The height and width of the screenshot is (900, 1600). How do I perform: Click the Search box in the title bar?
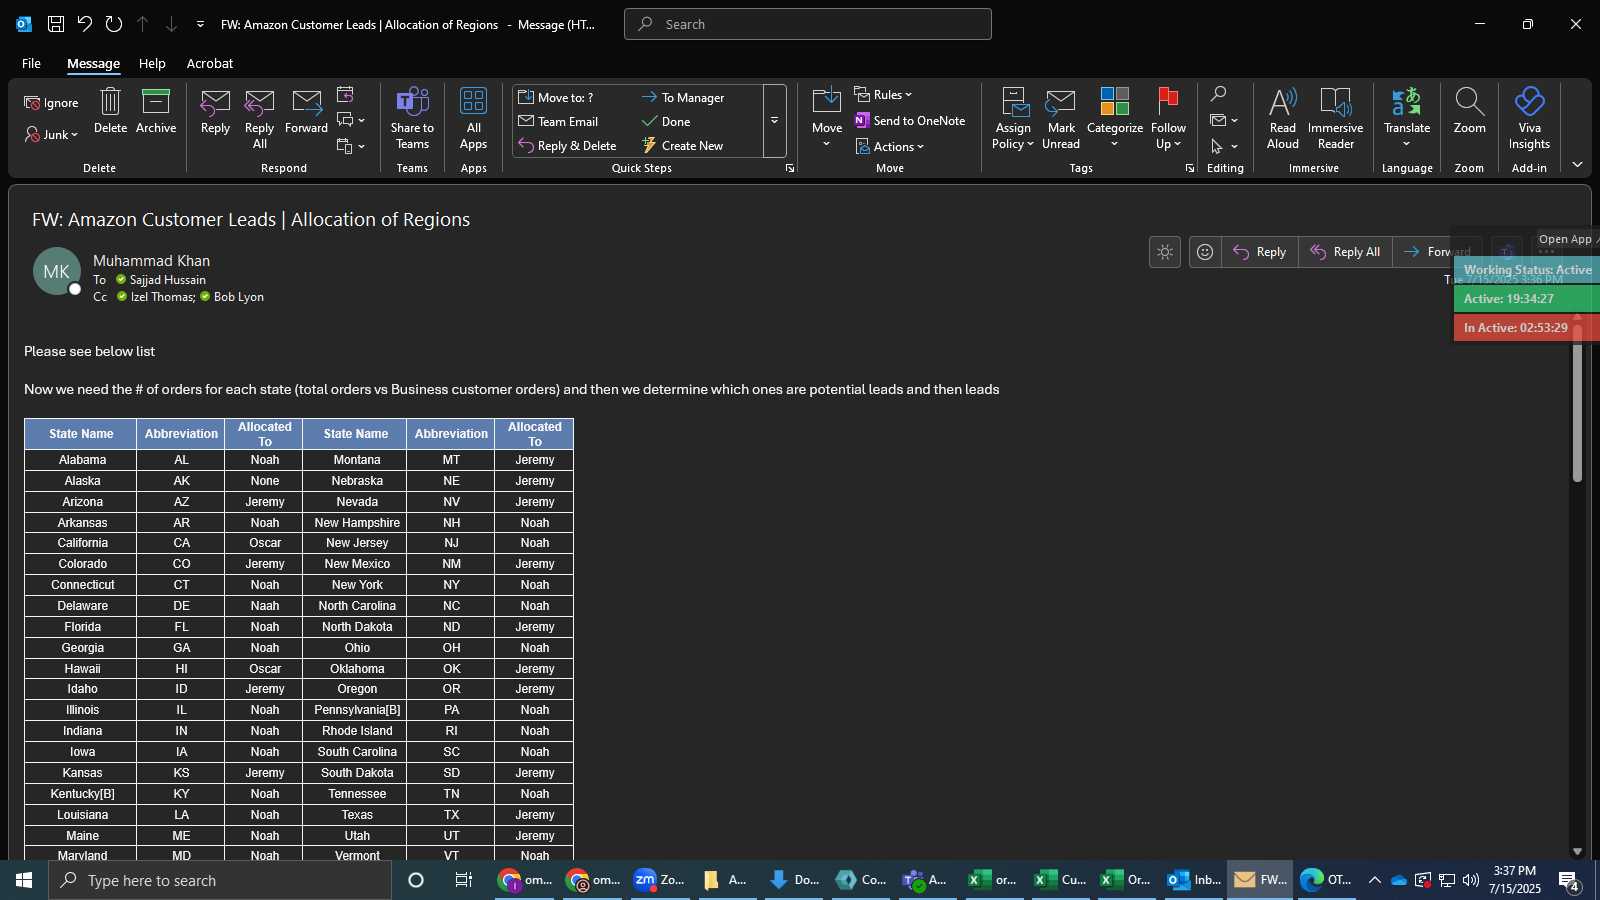808,24
